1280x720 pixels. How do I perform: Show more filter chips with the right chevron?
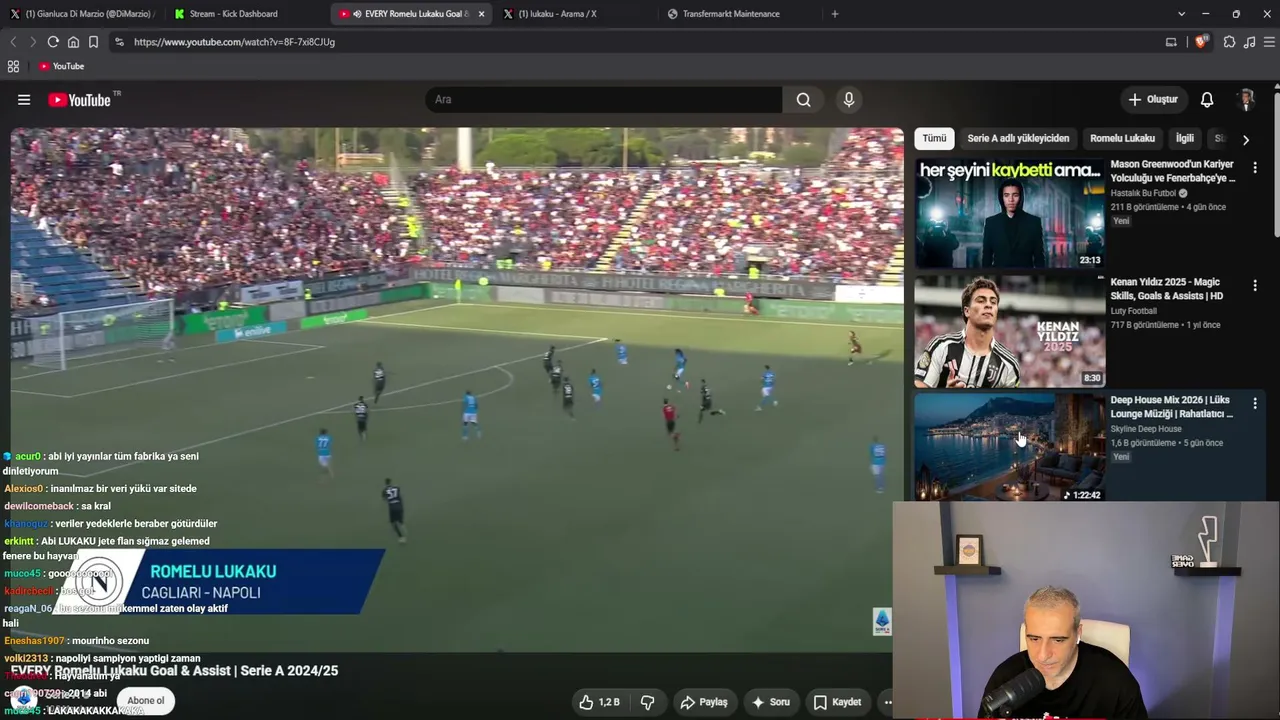pos(1245,139)
